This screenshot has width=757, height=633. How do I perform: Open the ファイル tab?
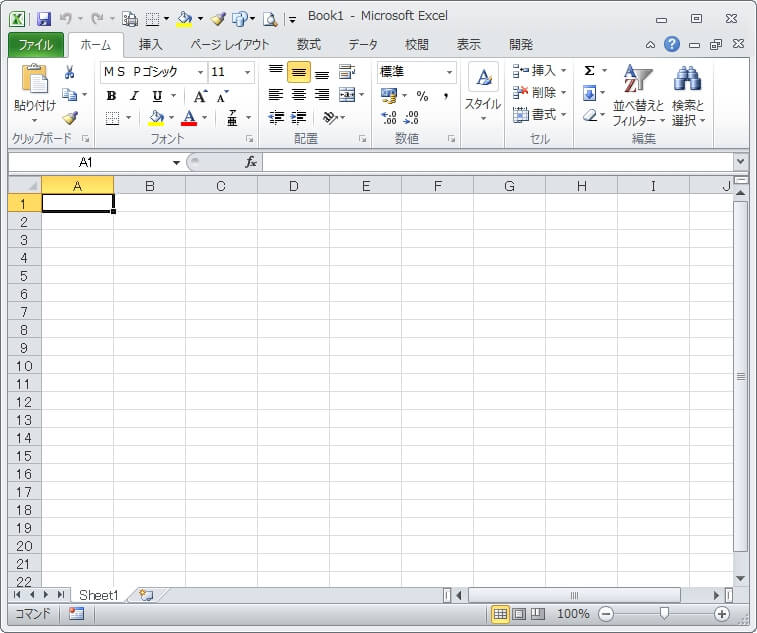click(x=36, y=45)
